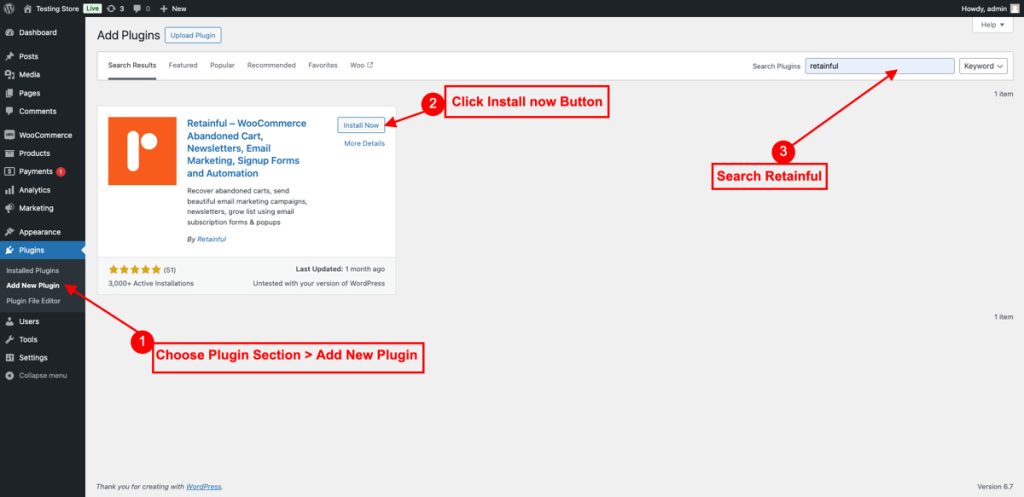Click the Live status badge
The height and width of the screenshot is (497, 1024).
point(93,8)
